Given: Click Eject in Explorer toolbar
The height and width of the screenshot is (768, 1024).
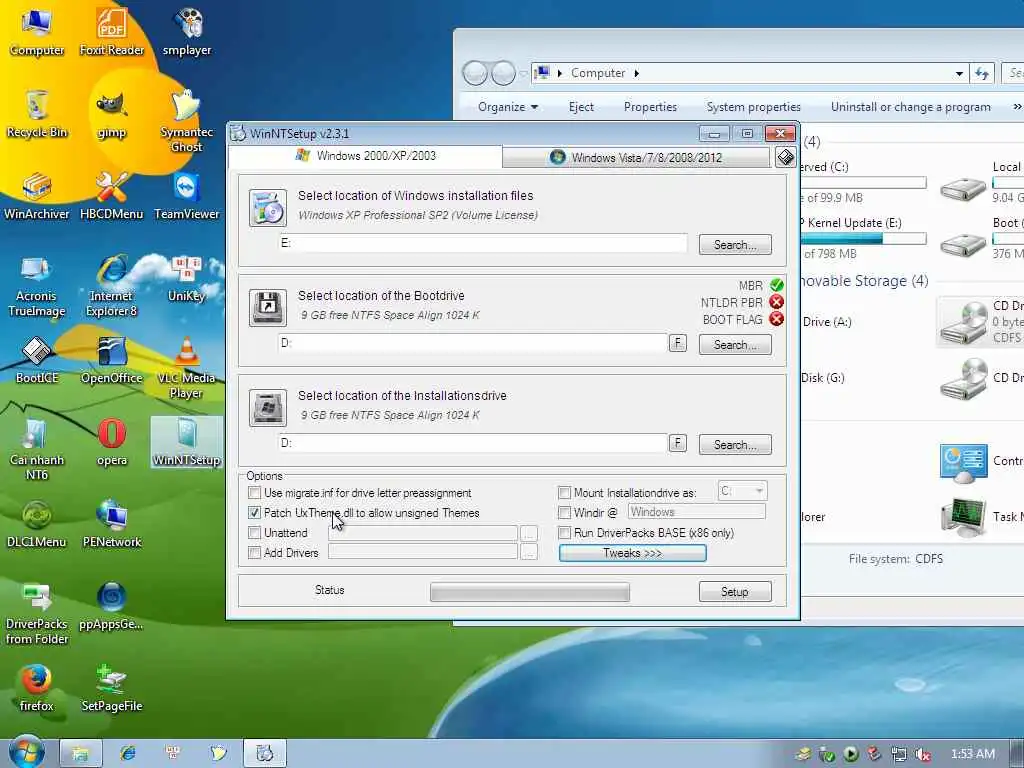Looking at the screenshot, I should [581, 106].
